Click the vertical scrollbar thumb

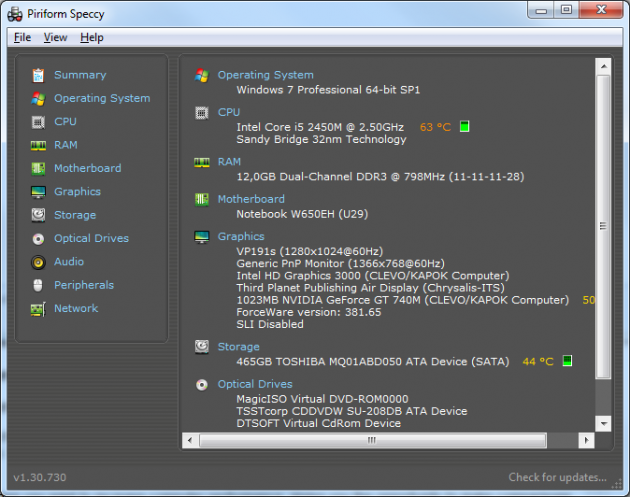click(x=603, y=226)
